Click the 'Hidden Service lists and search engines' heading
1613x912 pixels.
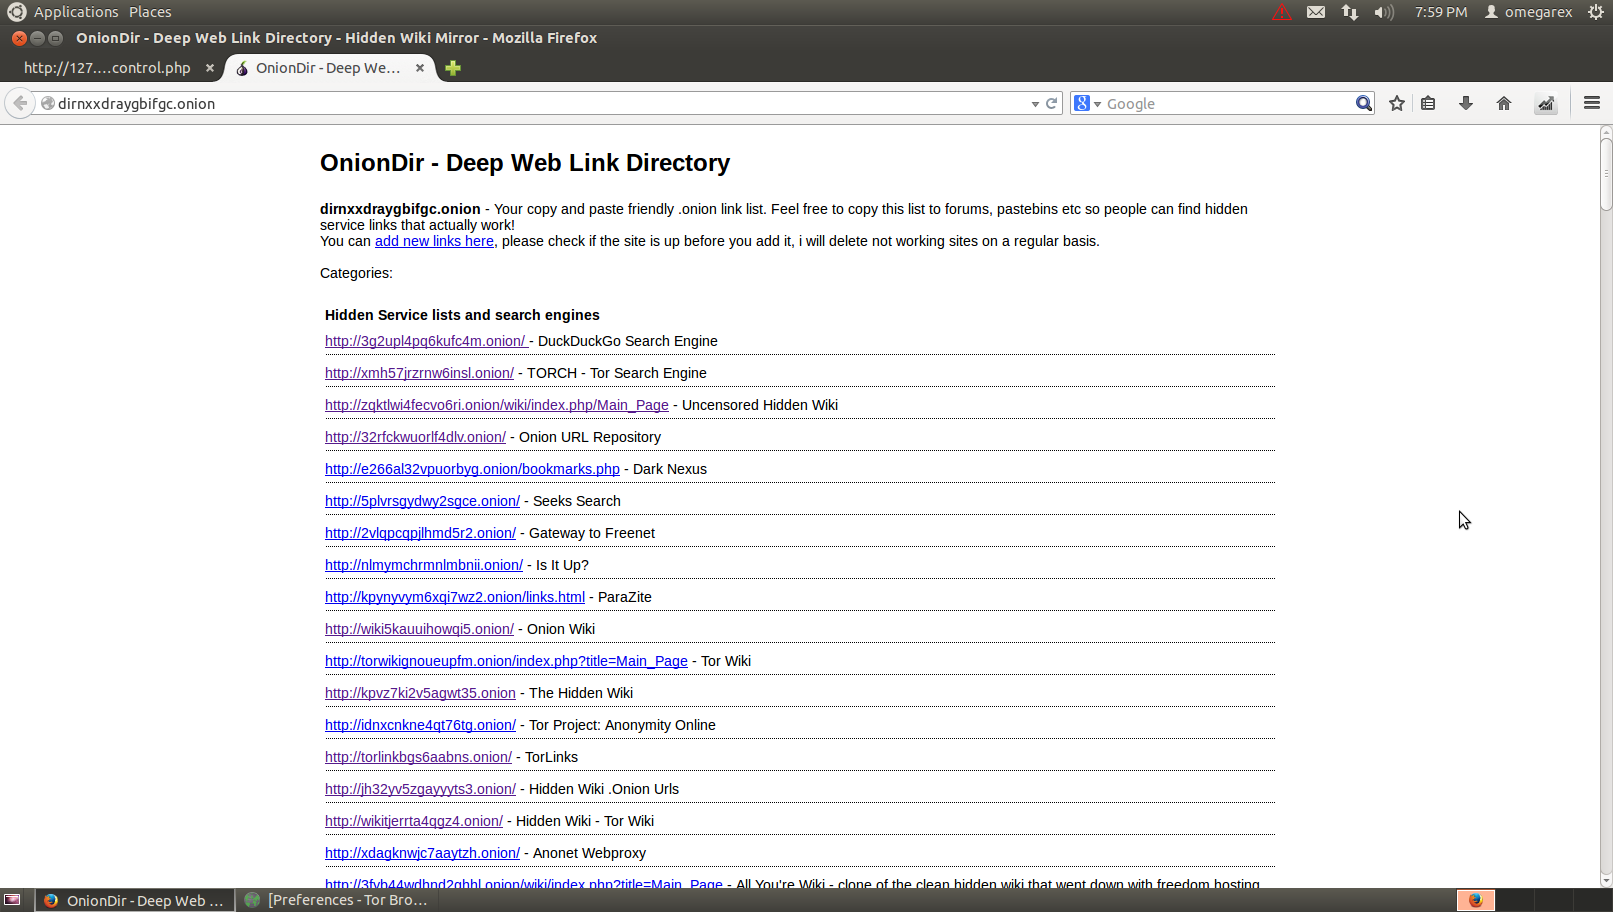(462, 315)
